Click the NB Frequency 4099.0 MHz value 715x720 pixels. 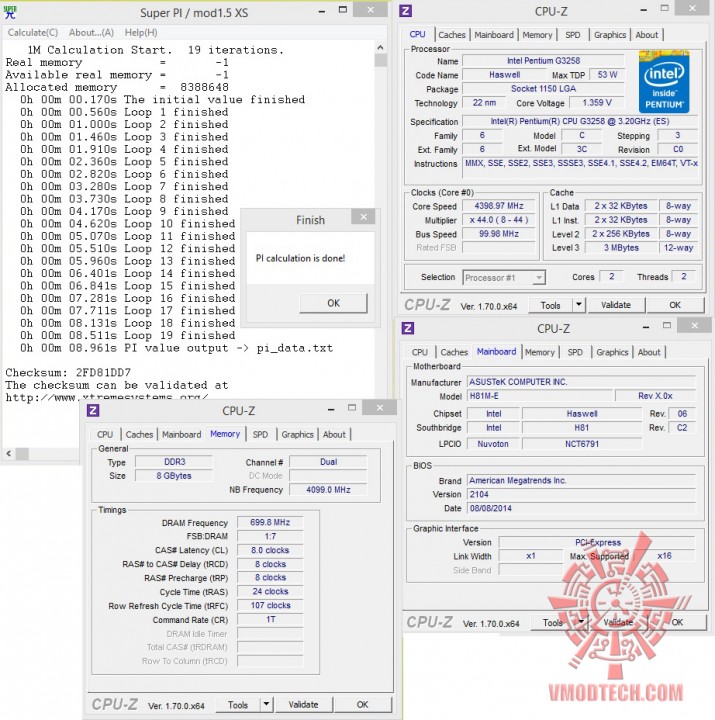pyautogui.click(x=328, y=490)
